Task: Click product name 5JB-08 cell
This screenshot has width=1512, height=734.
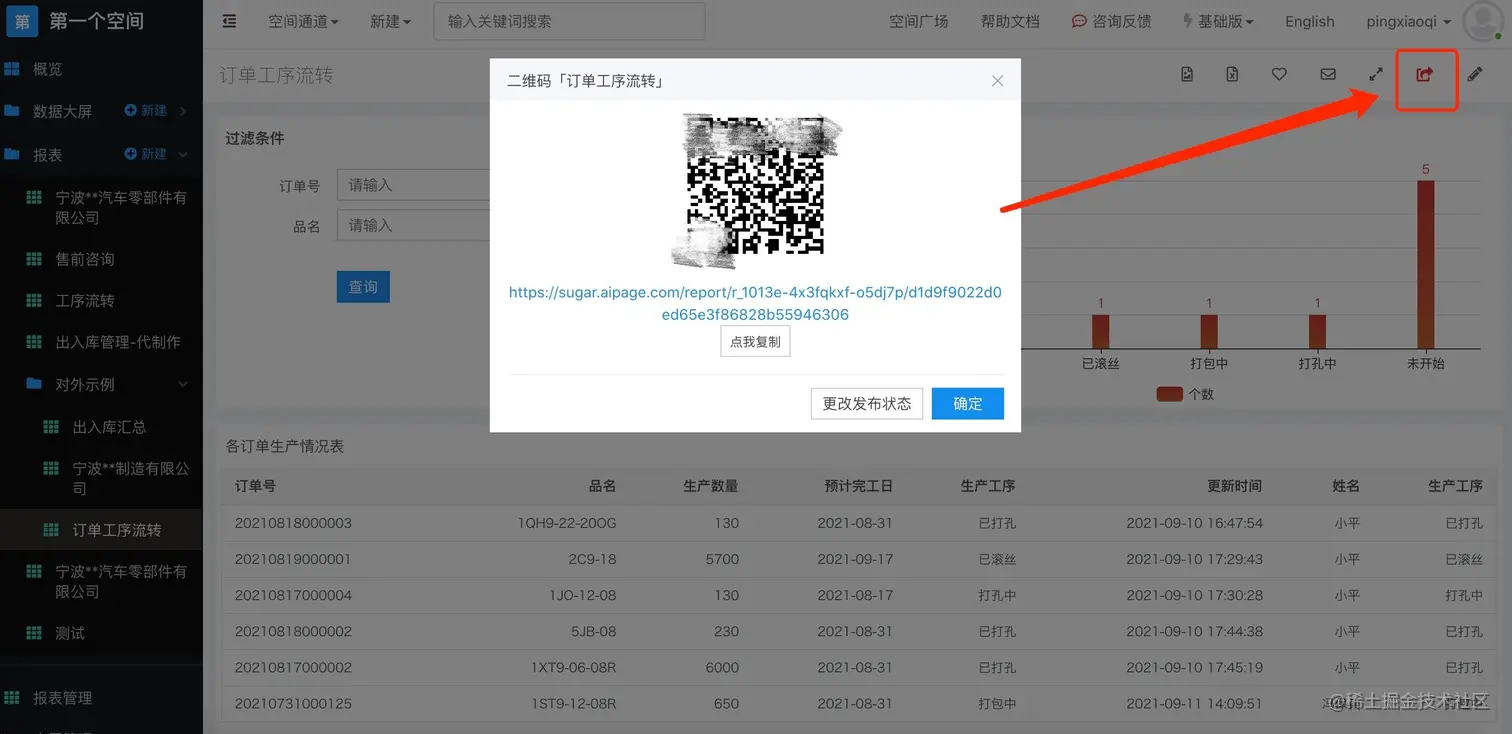Action: pos(593,631)
